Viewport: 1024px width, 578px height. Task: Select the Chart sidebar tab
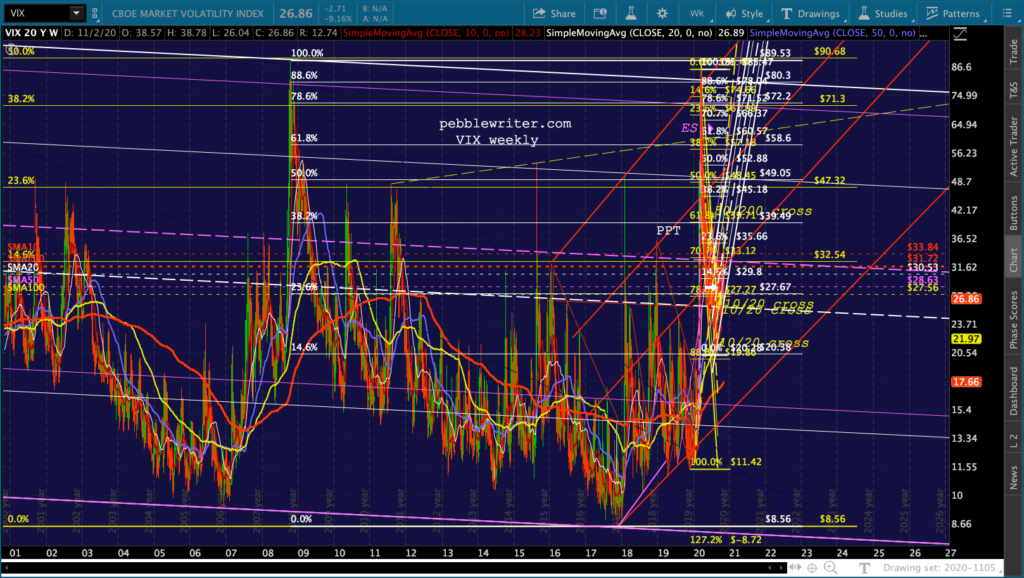[x=1014, y=260]
